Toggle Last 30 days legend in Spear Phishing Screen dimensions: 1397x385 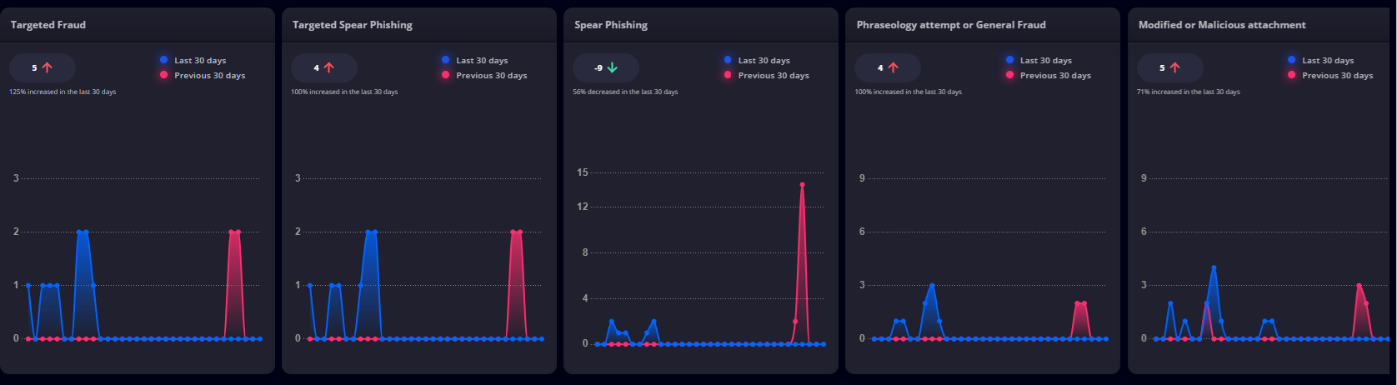(757, 60)
